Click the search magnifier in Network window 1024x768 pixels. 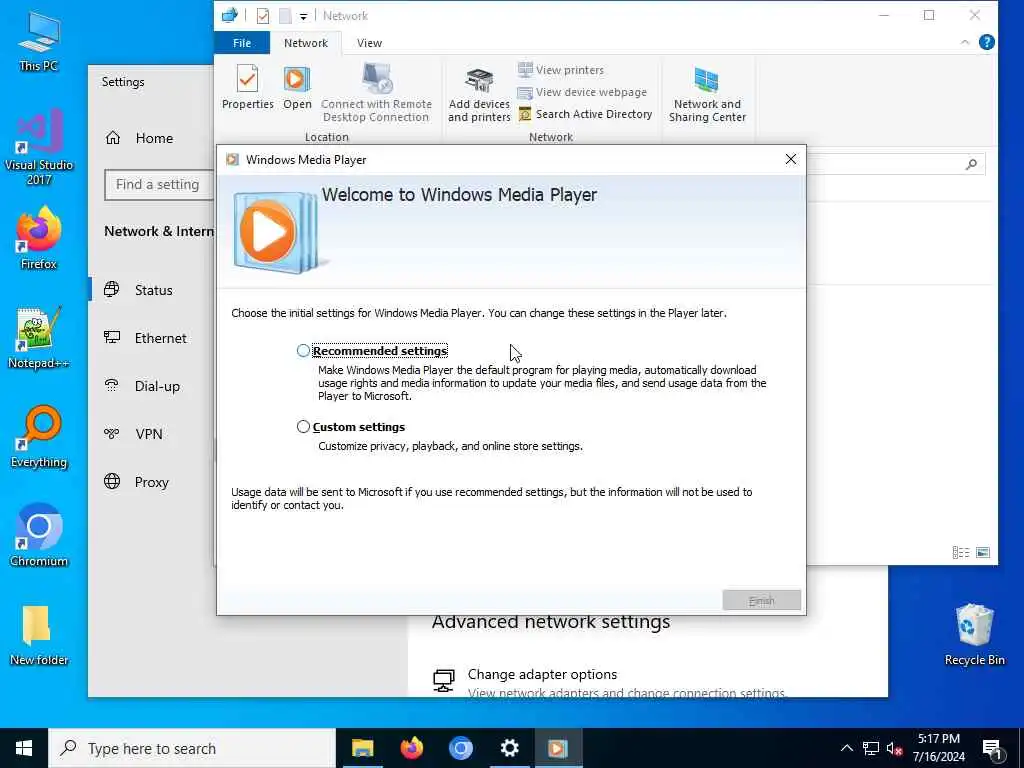[x=971, y=164]
